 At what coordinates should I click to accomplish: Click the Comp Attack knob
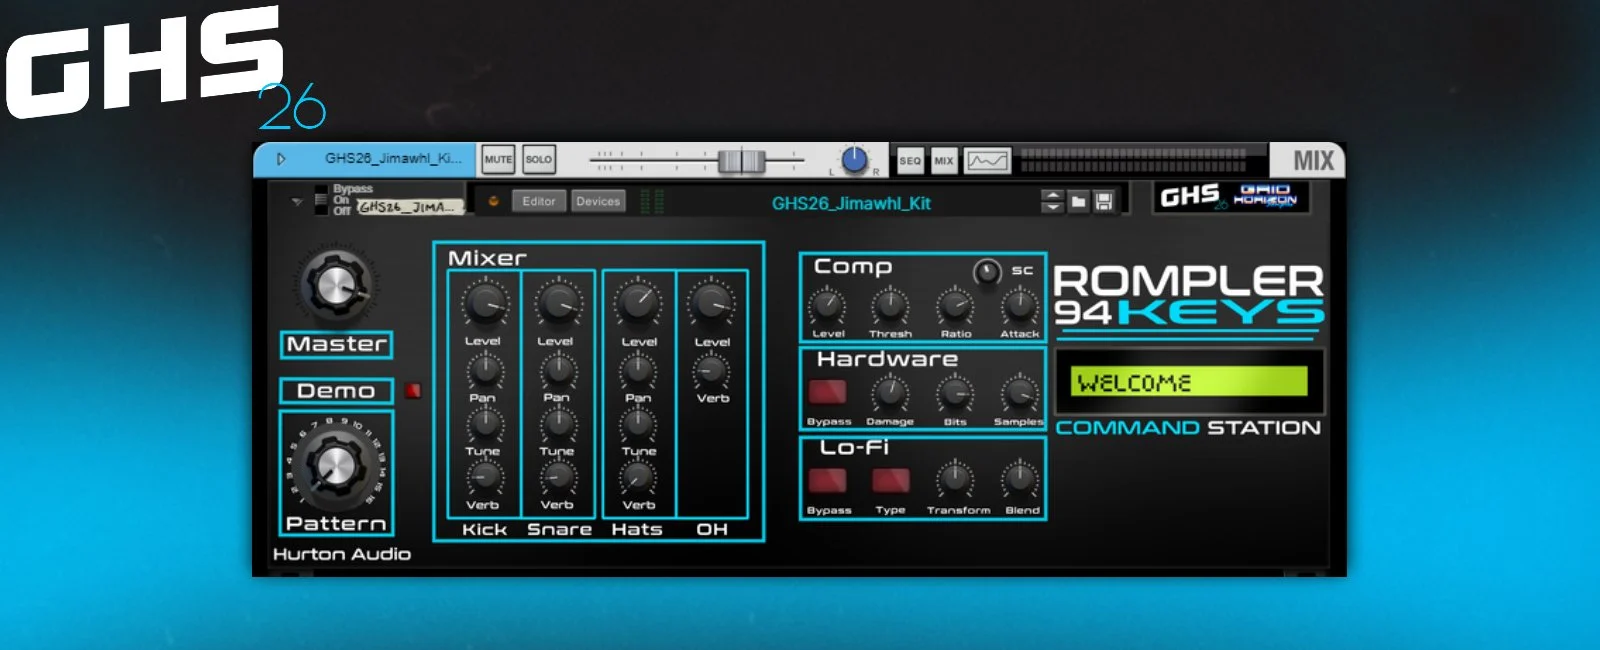click(x=1019, y=306)
